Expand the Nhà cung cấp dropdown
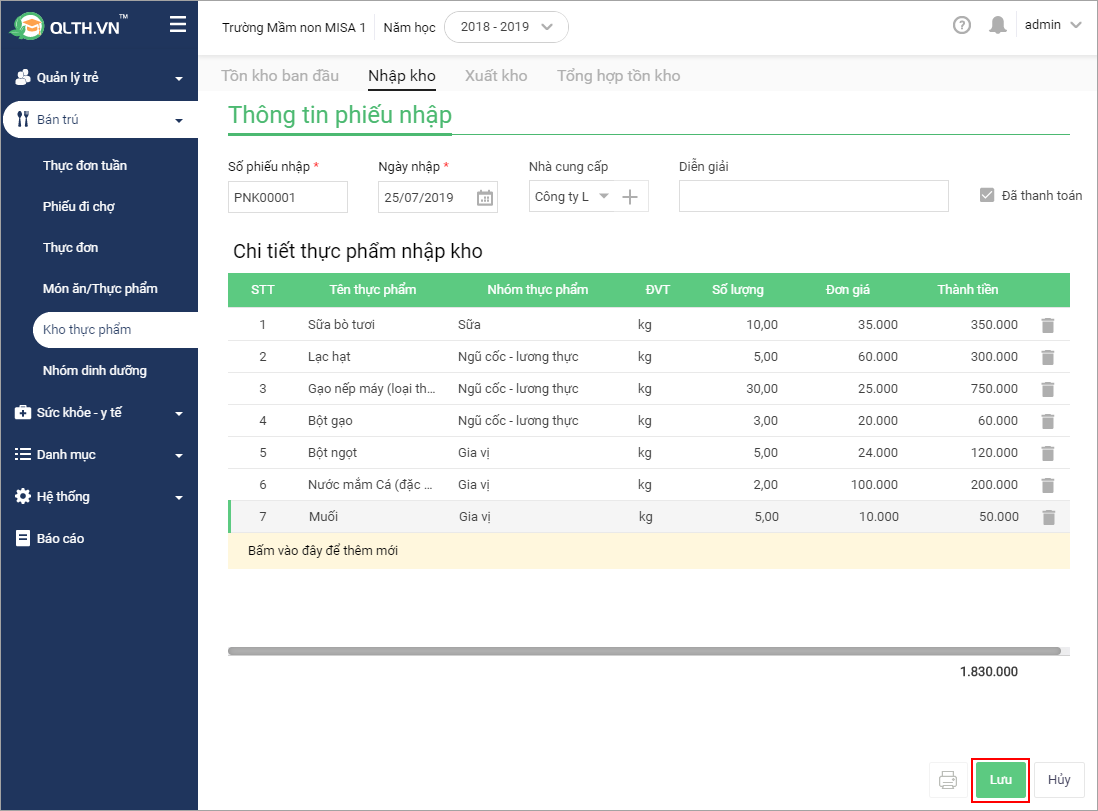Image resolution: width=1098 pixels, height=811 pixels. 603,197
